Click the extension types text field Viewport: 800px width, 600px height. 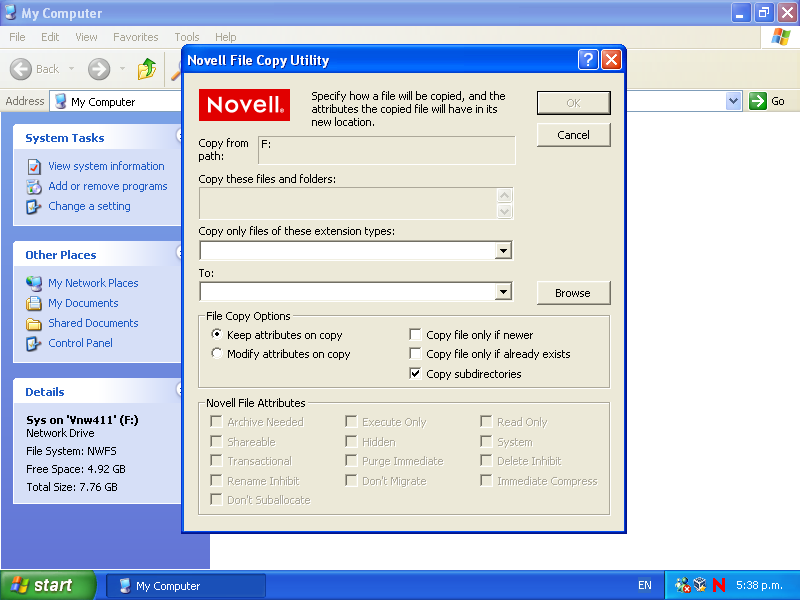[x=348, y=251]
